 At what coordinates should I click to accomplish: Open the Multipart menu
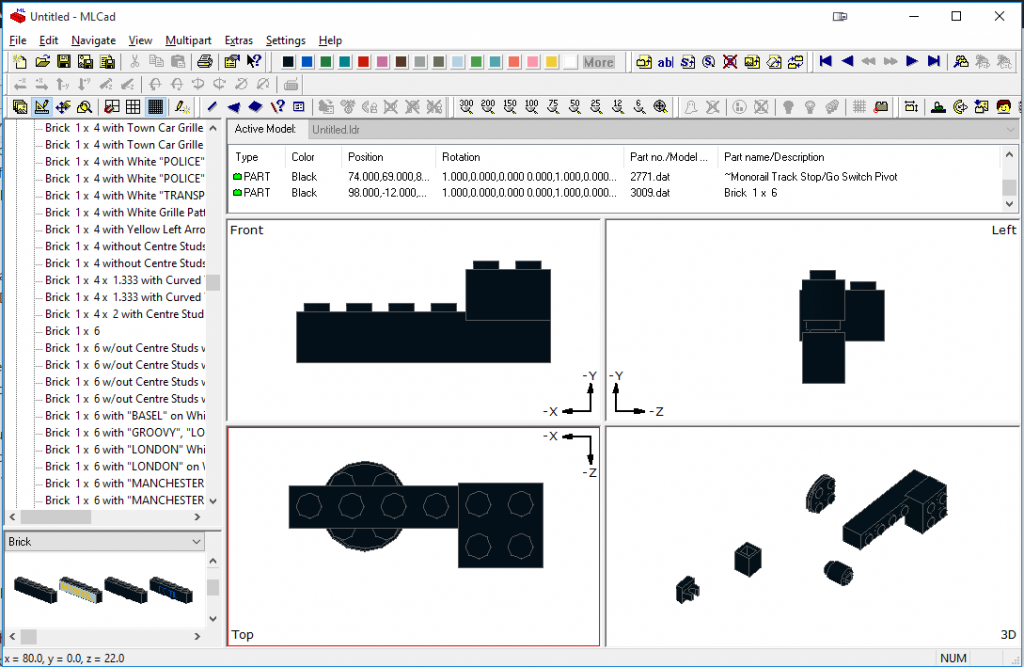188,41
